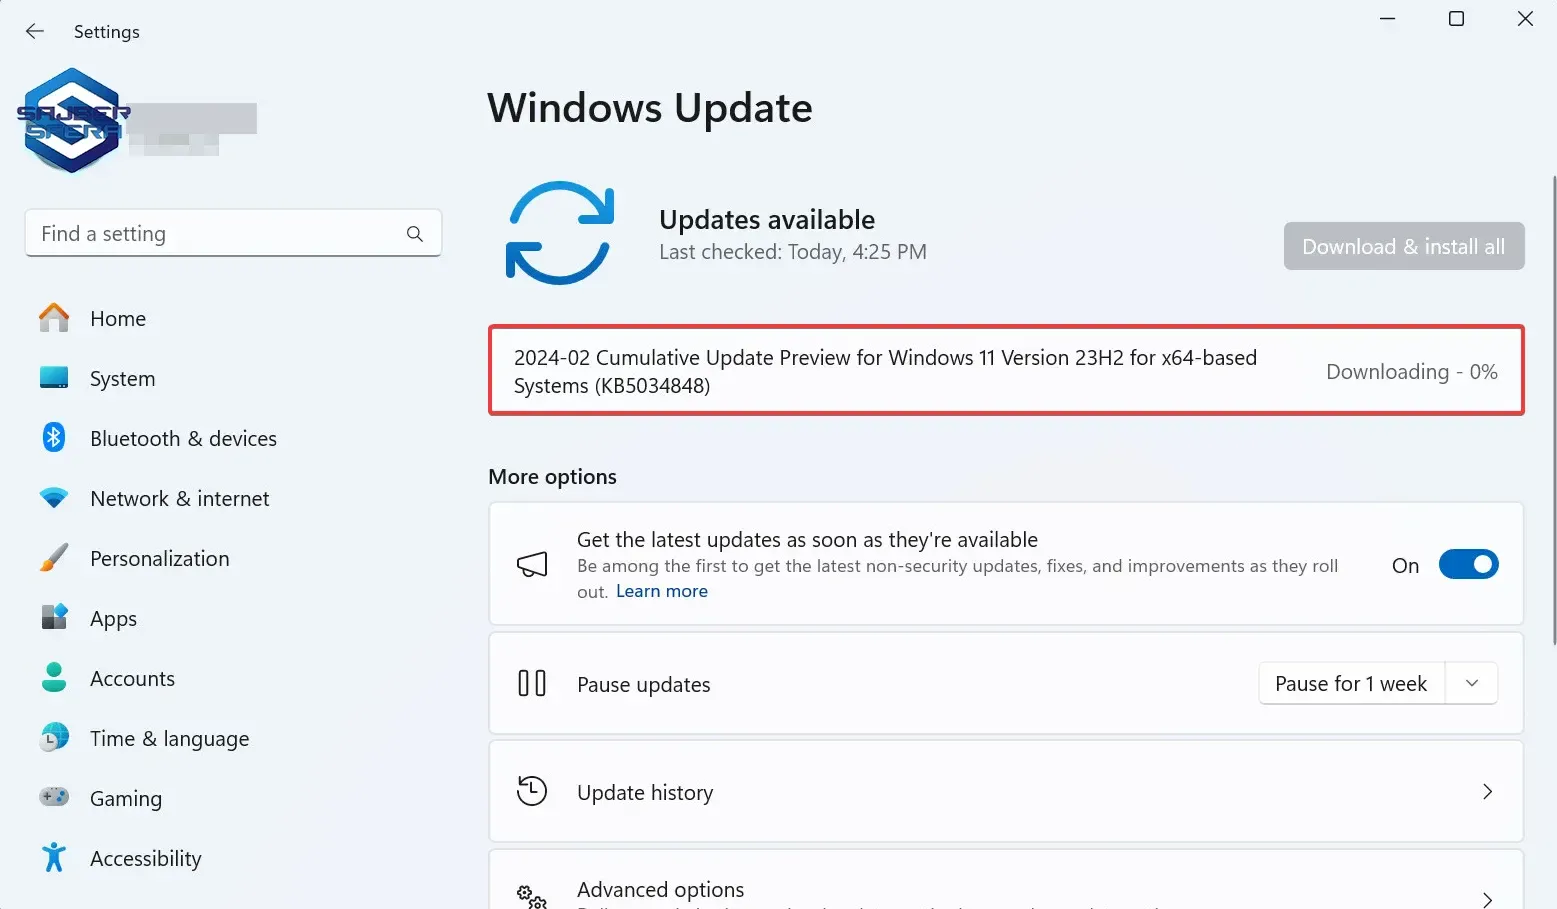Click the Windows Update sync arrows icon
Screen dimensions: 1557x909
pos(560,233)
